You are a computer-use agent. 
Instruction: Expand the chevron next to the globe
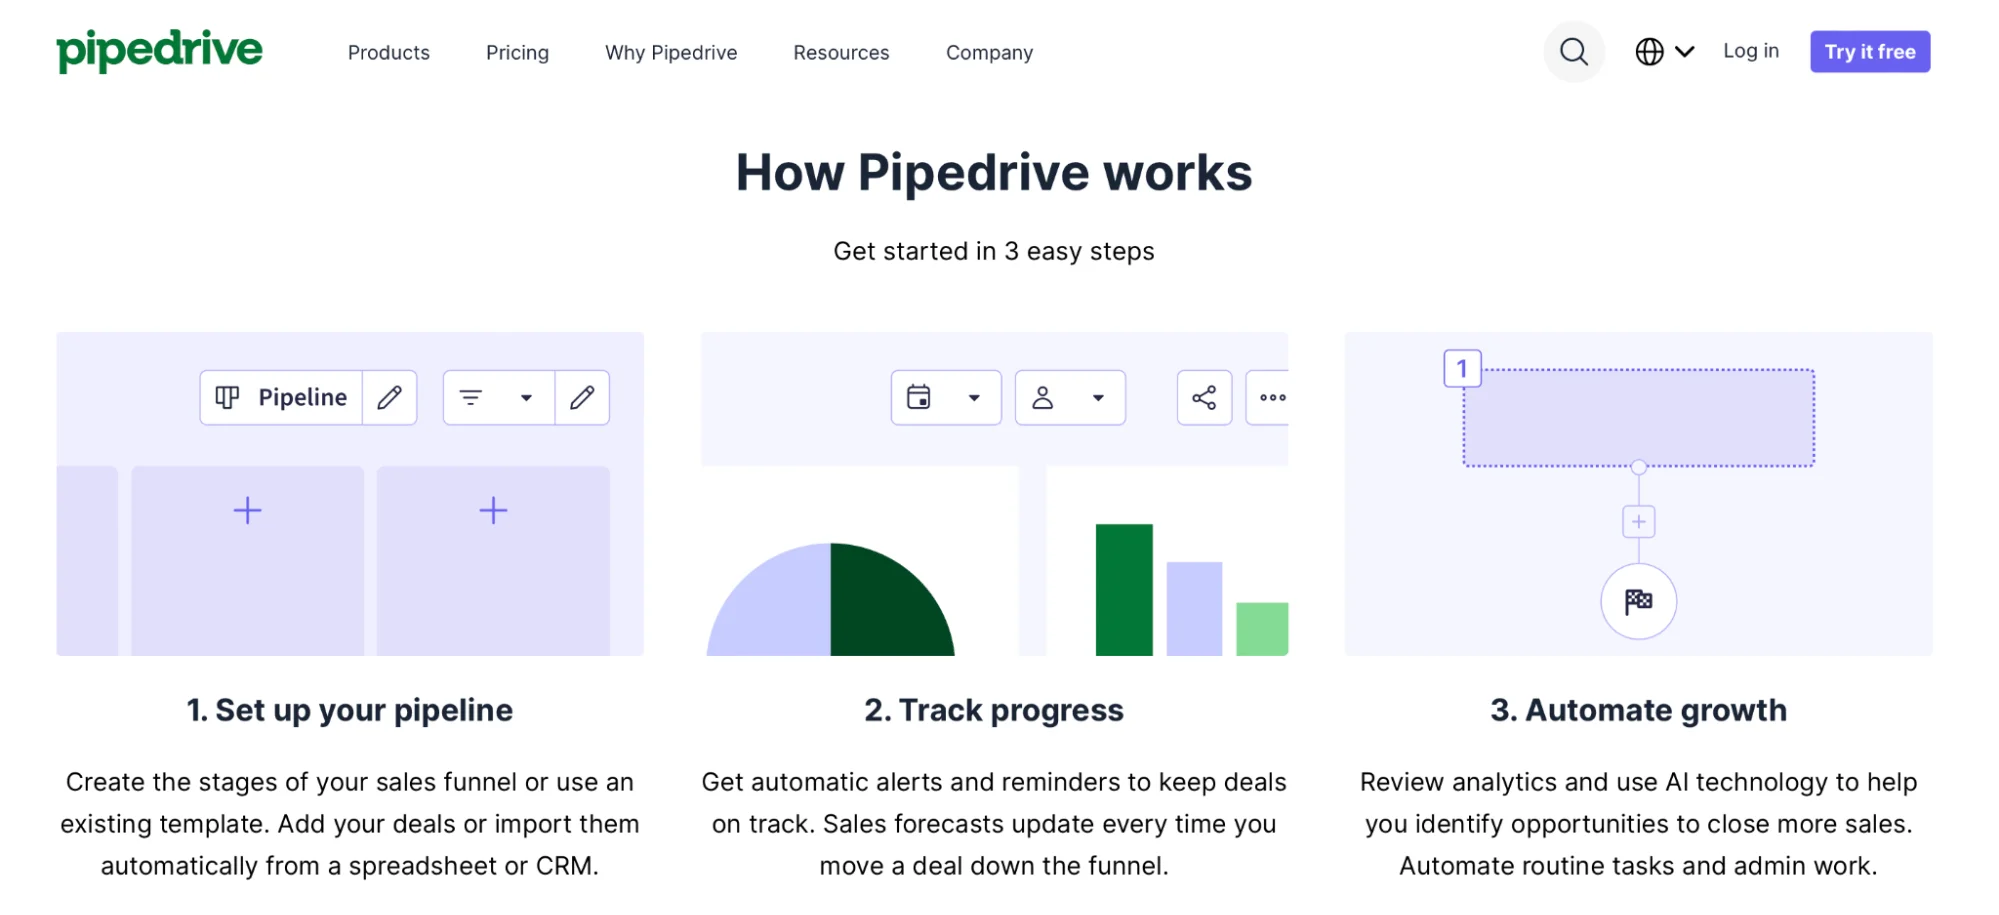(x=1685, y=52)
